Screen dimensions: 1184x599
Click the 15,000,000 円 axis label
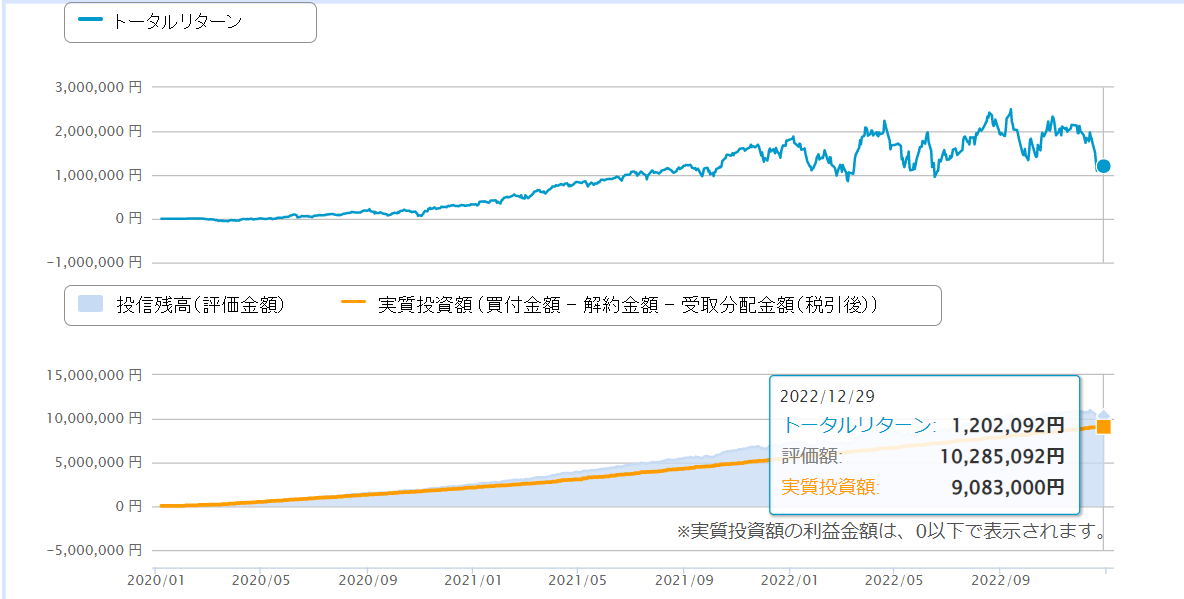[x=94, y=375]
